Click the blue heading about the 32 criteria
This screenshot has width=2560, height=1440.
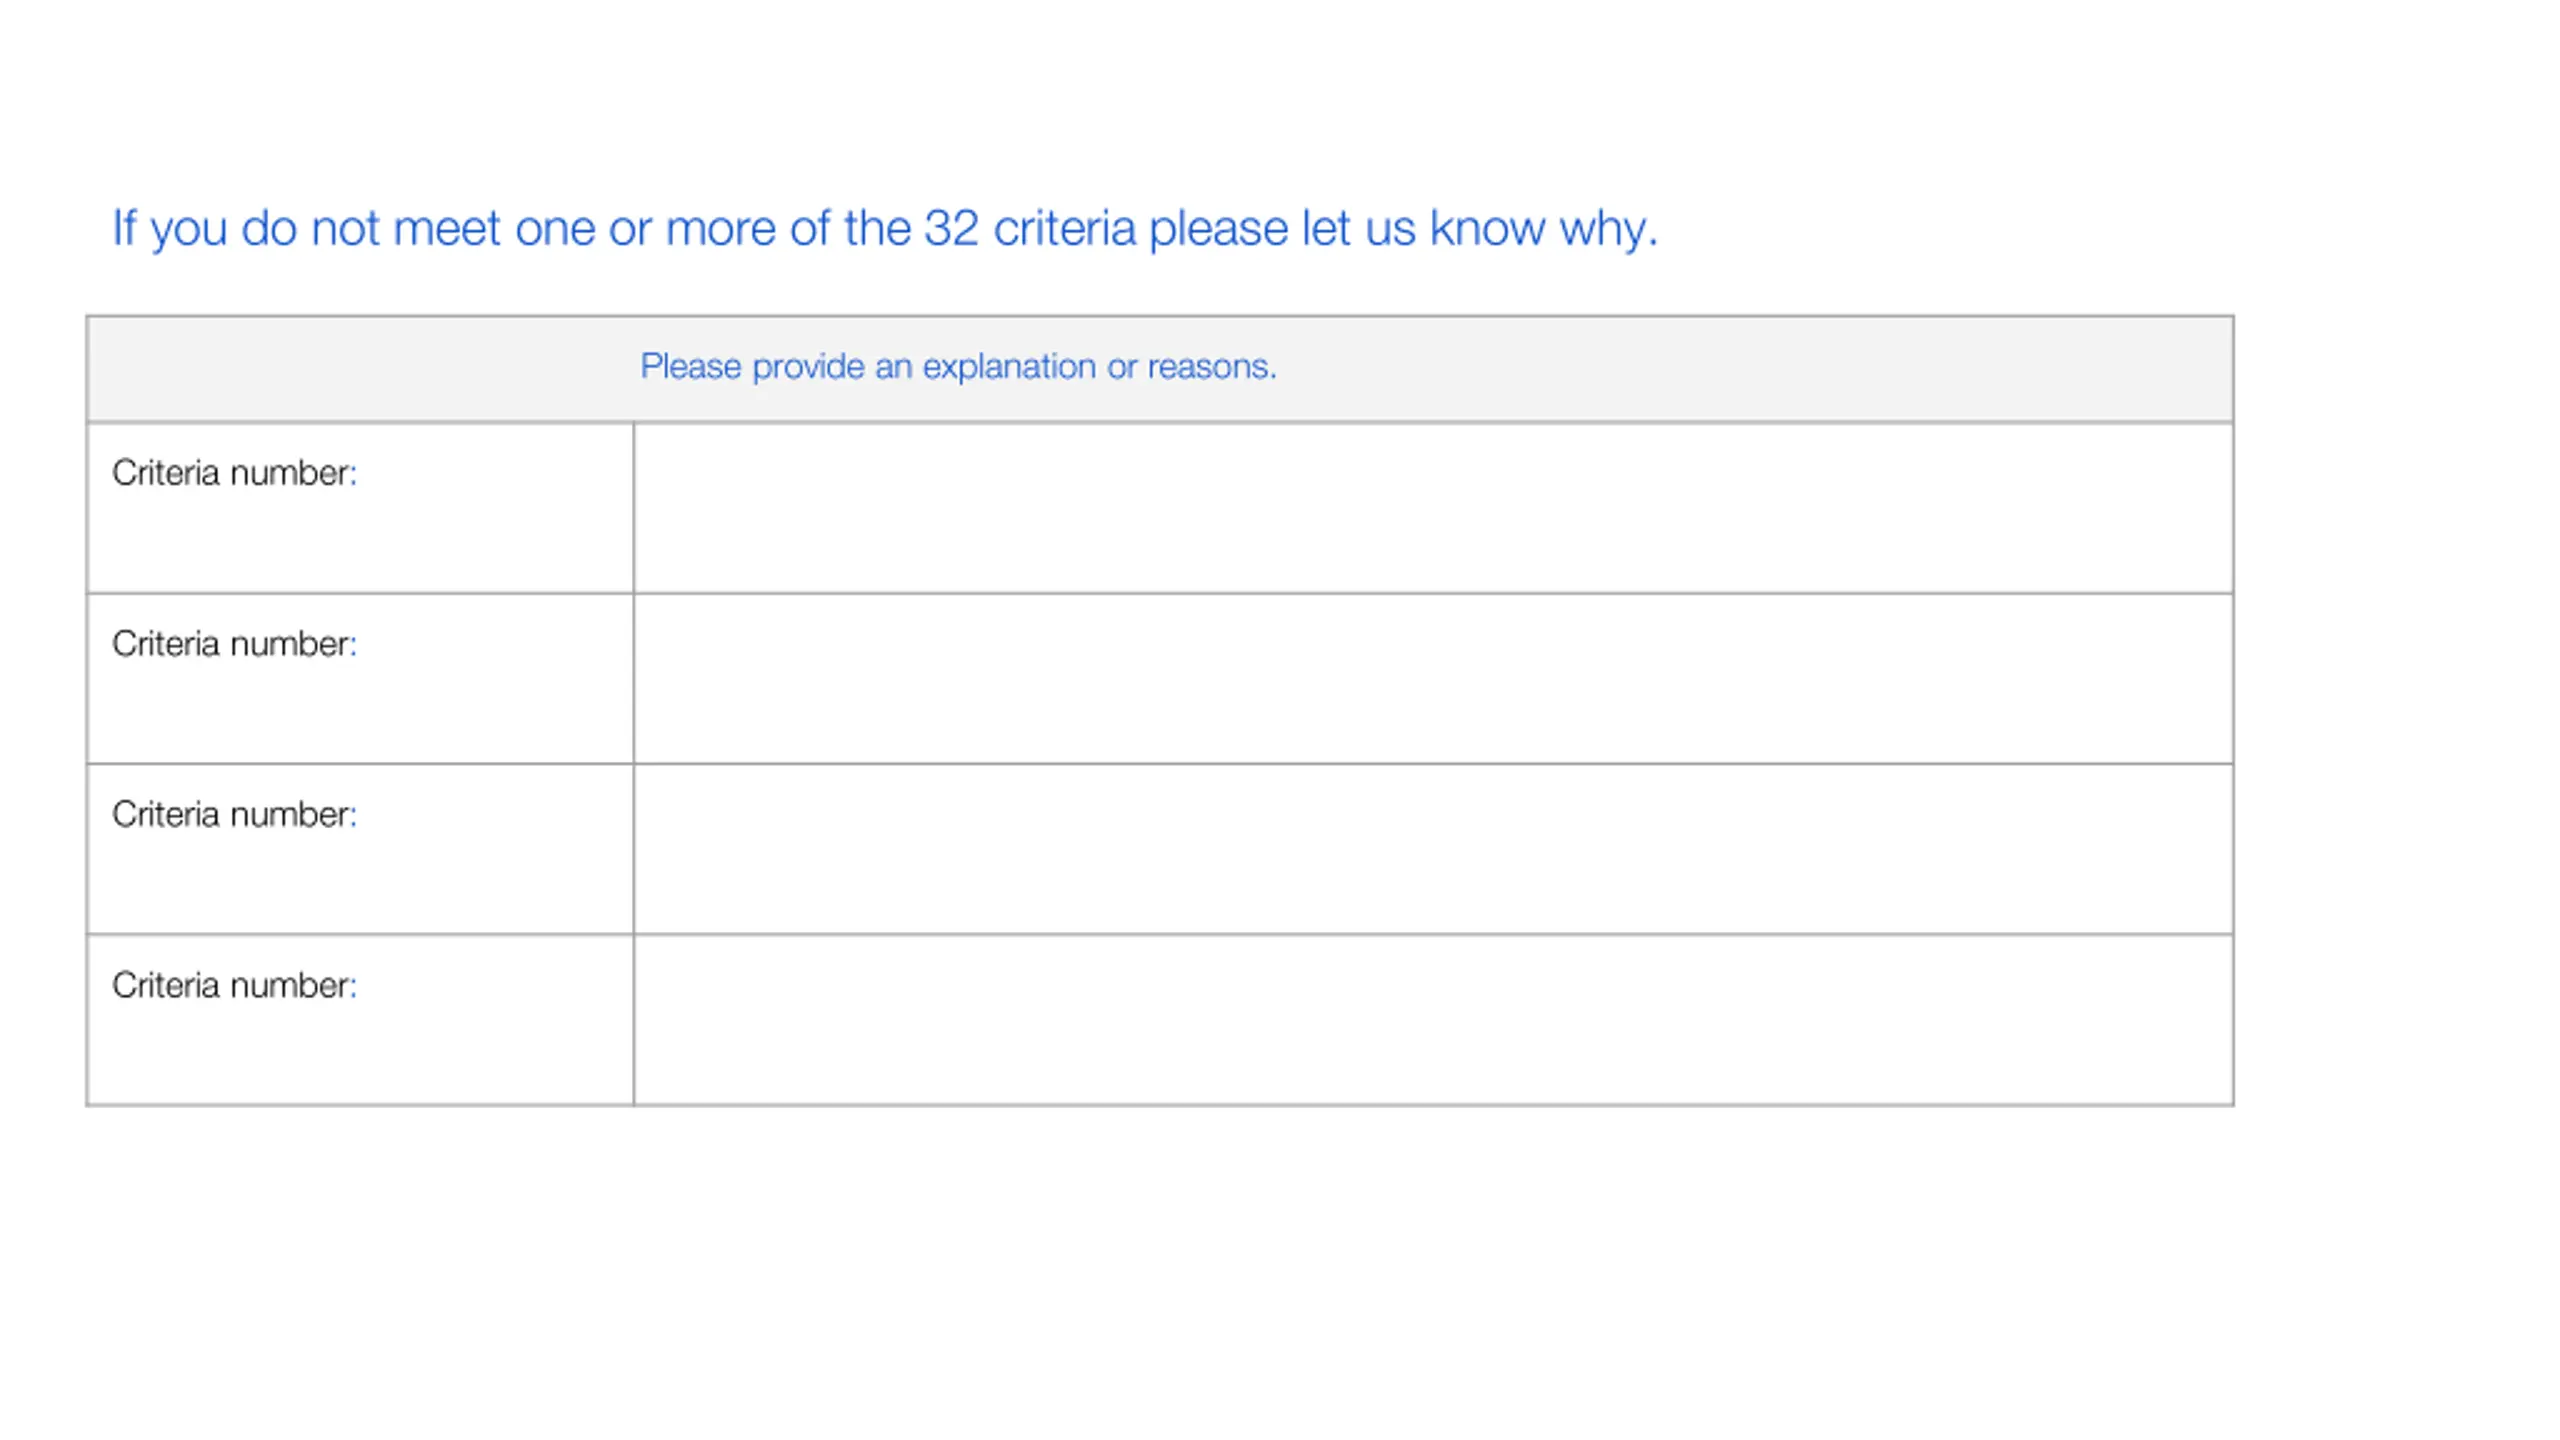885,229
